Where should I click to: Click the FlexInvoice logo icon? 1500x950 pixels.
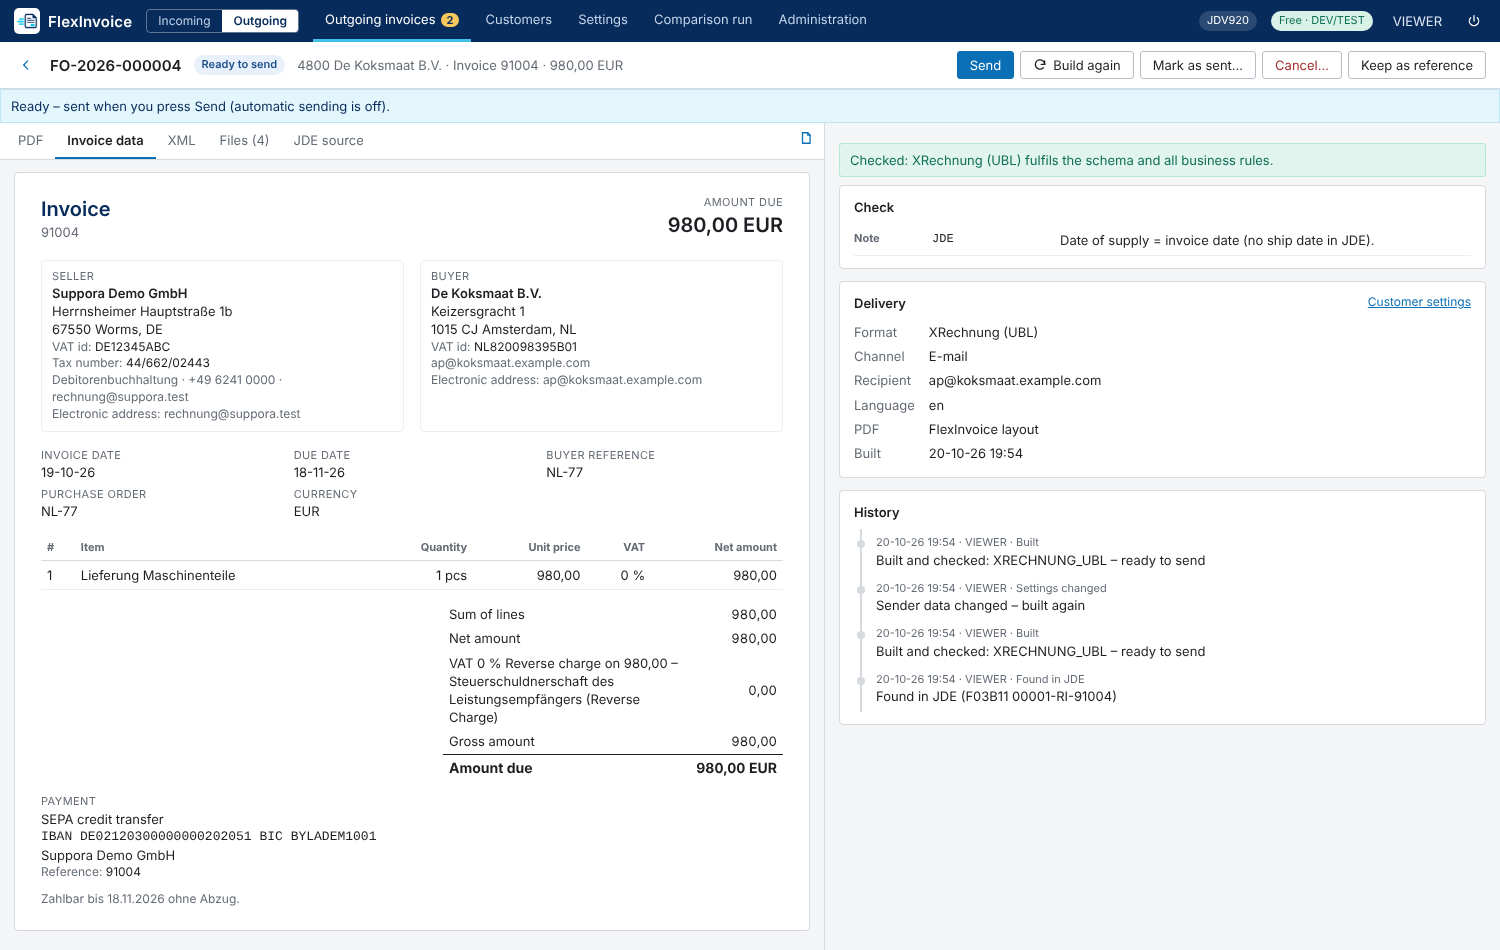[x=27, y=20]
